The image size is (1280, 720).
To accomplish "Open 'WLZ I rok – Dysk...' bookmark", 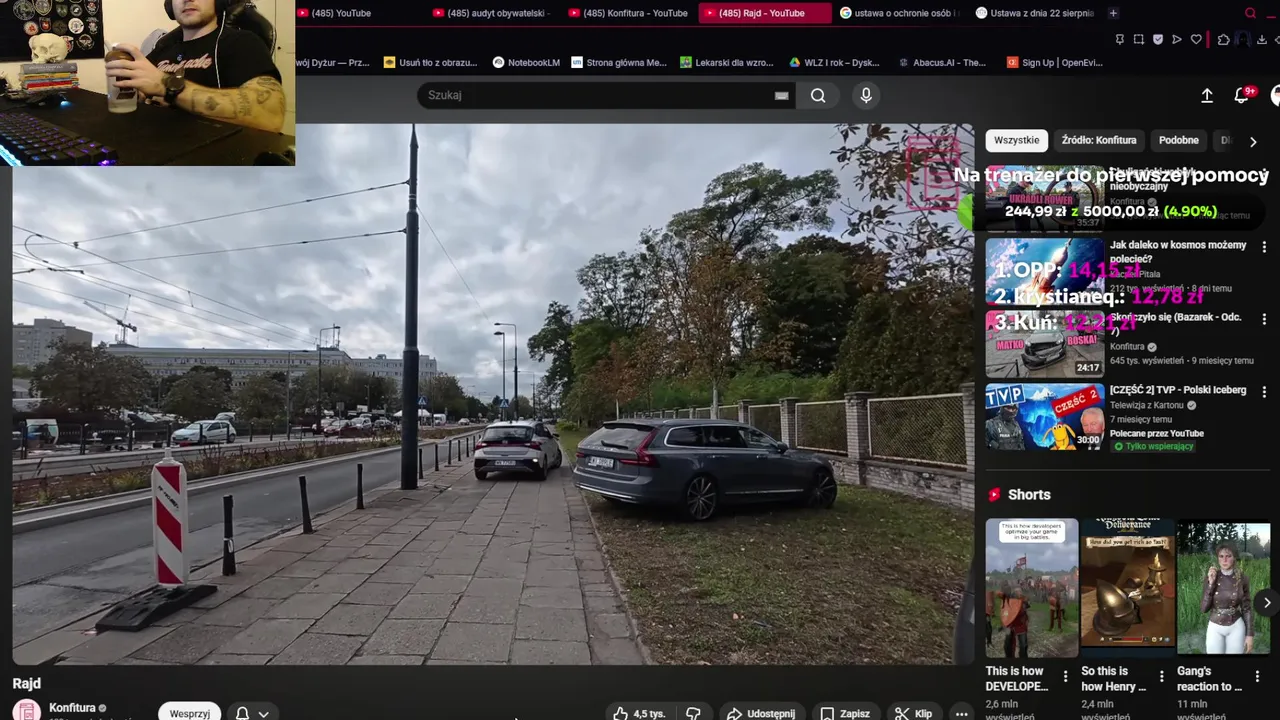I will coord(835,62).
